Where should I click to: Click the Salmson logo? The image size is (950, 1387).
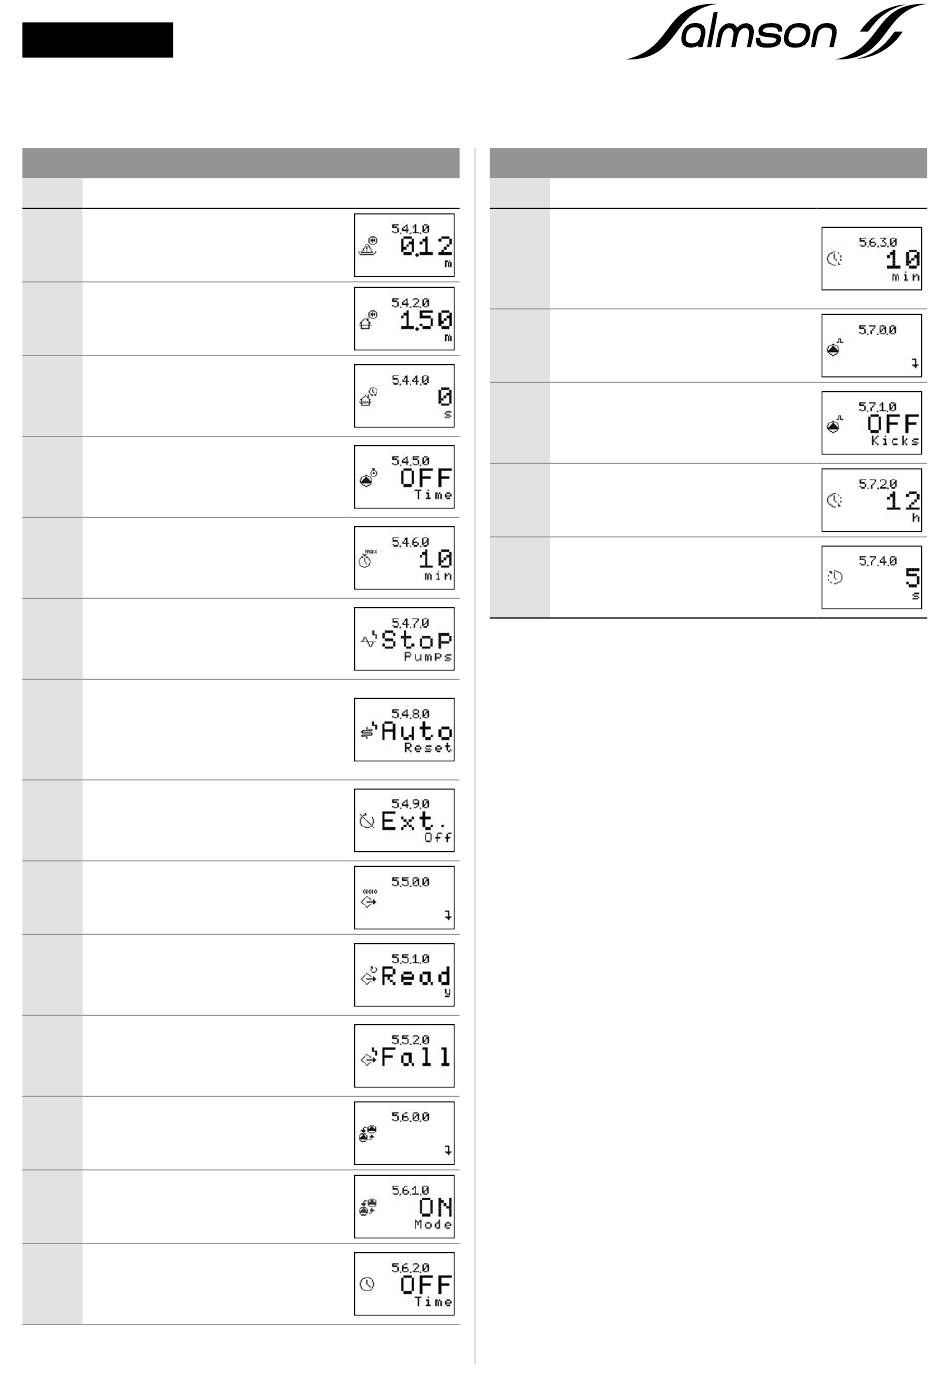click(x=775, y=33)
